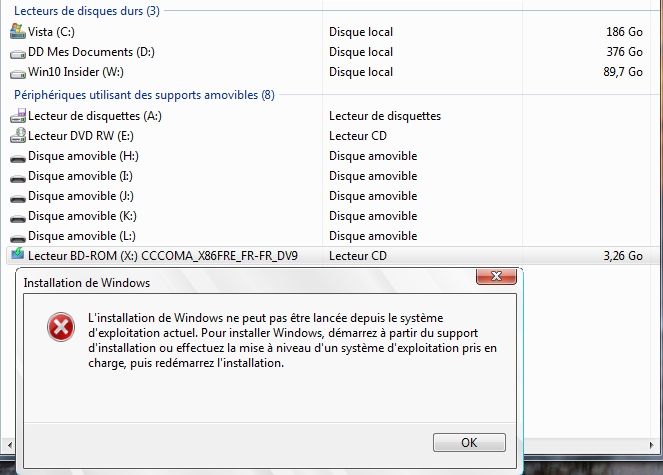Select the Vista (C:) drive name
The image size is (663, 475).
tap(51, 32)
